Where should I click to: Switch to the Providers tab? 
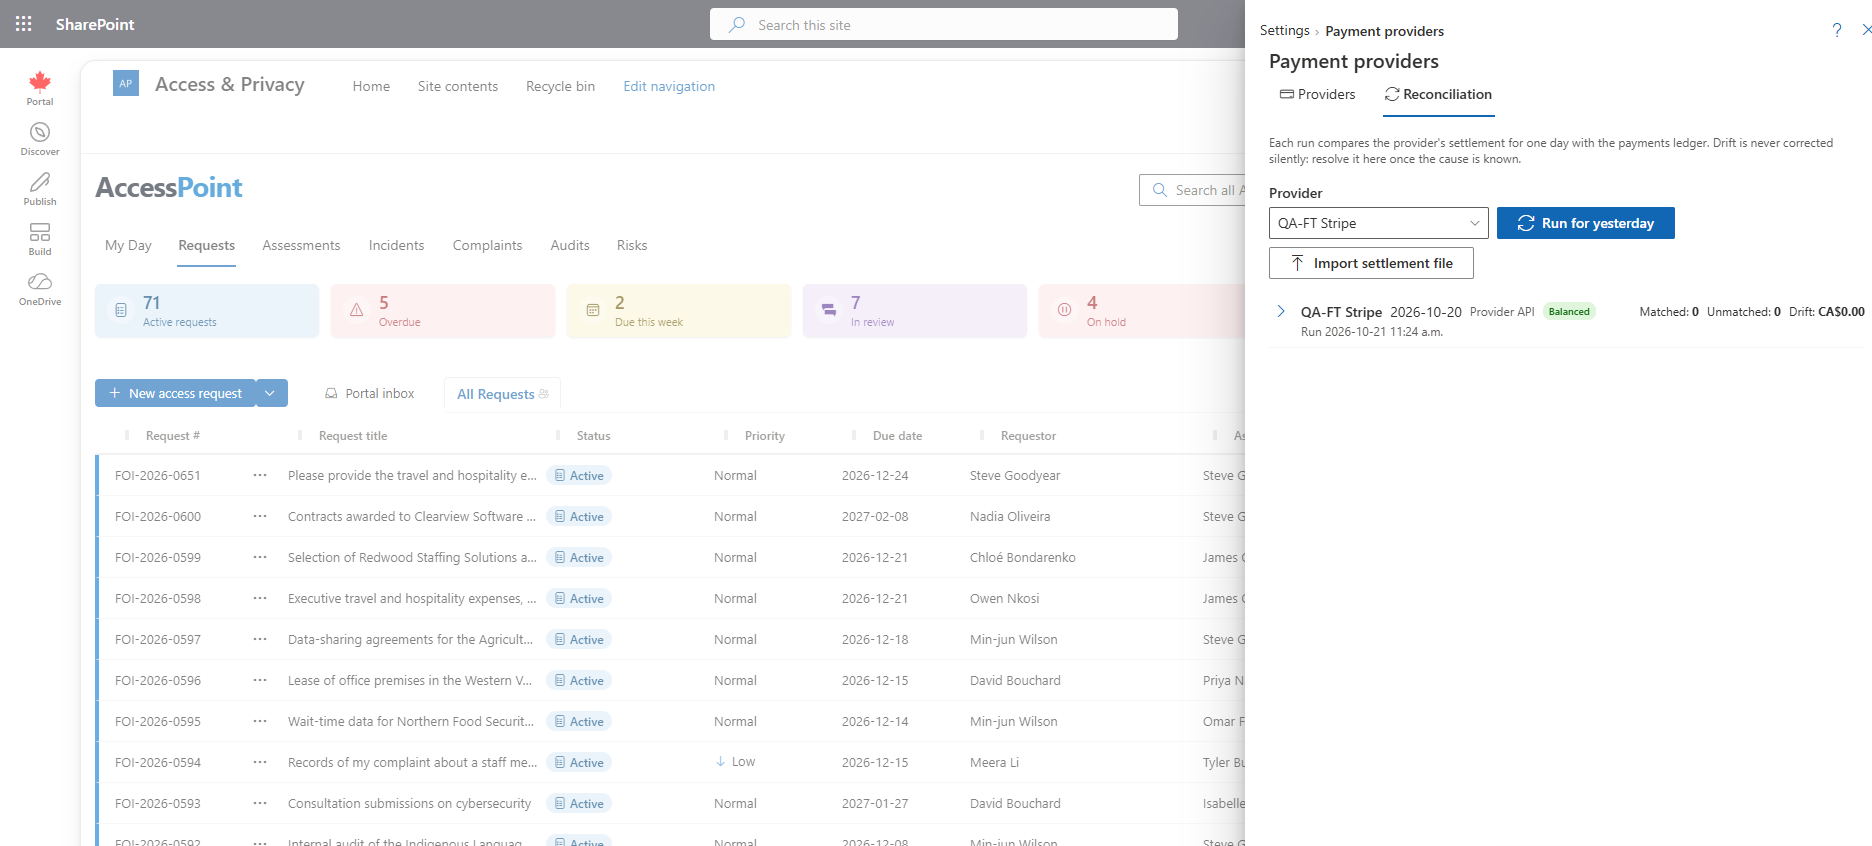(x=1318, y=94)
